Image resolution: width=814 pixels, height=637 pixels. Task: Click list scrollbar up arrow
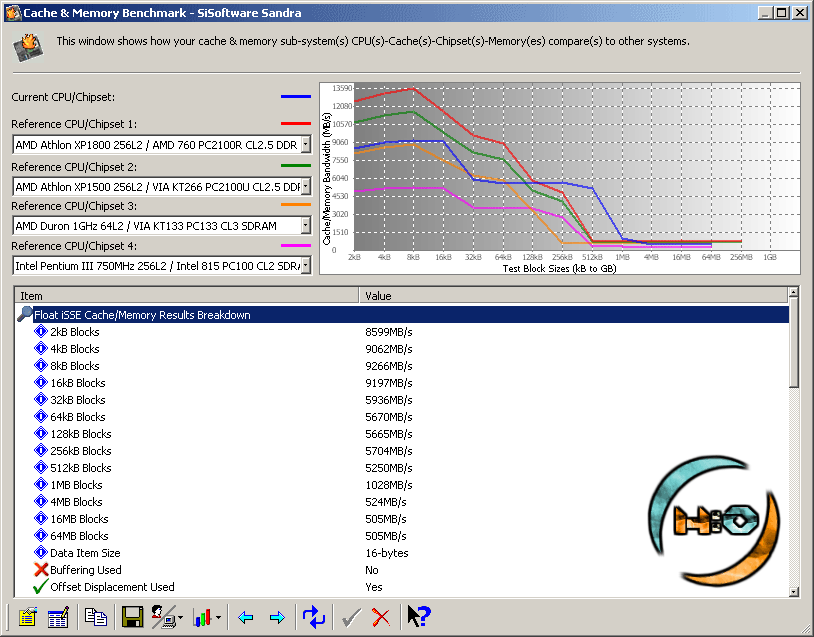pos(793,293)
